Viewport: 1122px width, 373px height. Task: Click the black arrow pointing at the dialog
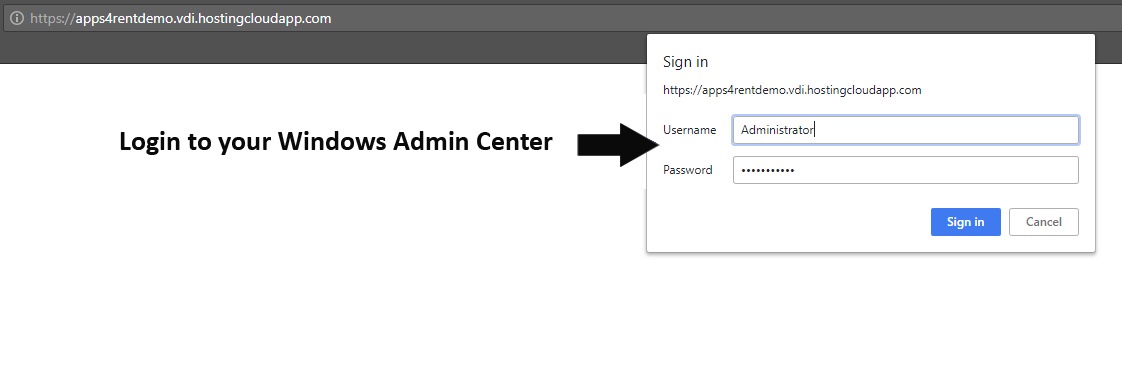click(x=619, y=145)
